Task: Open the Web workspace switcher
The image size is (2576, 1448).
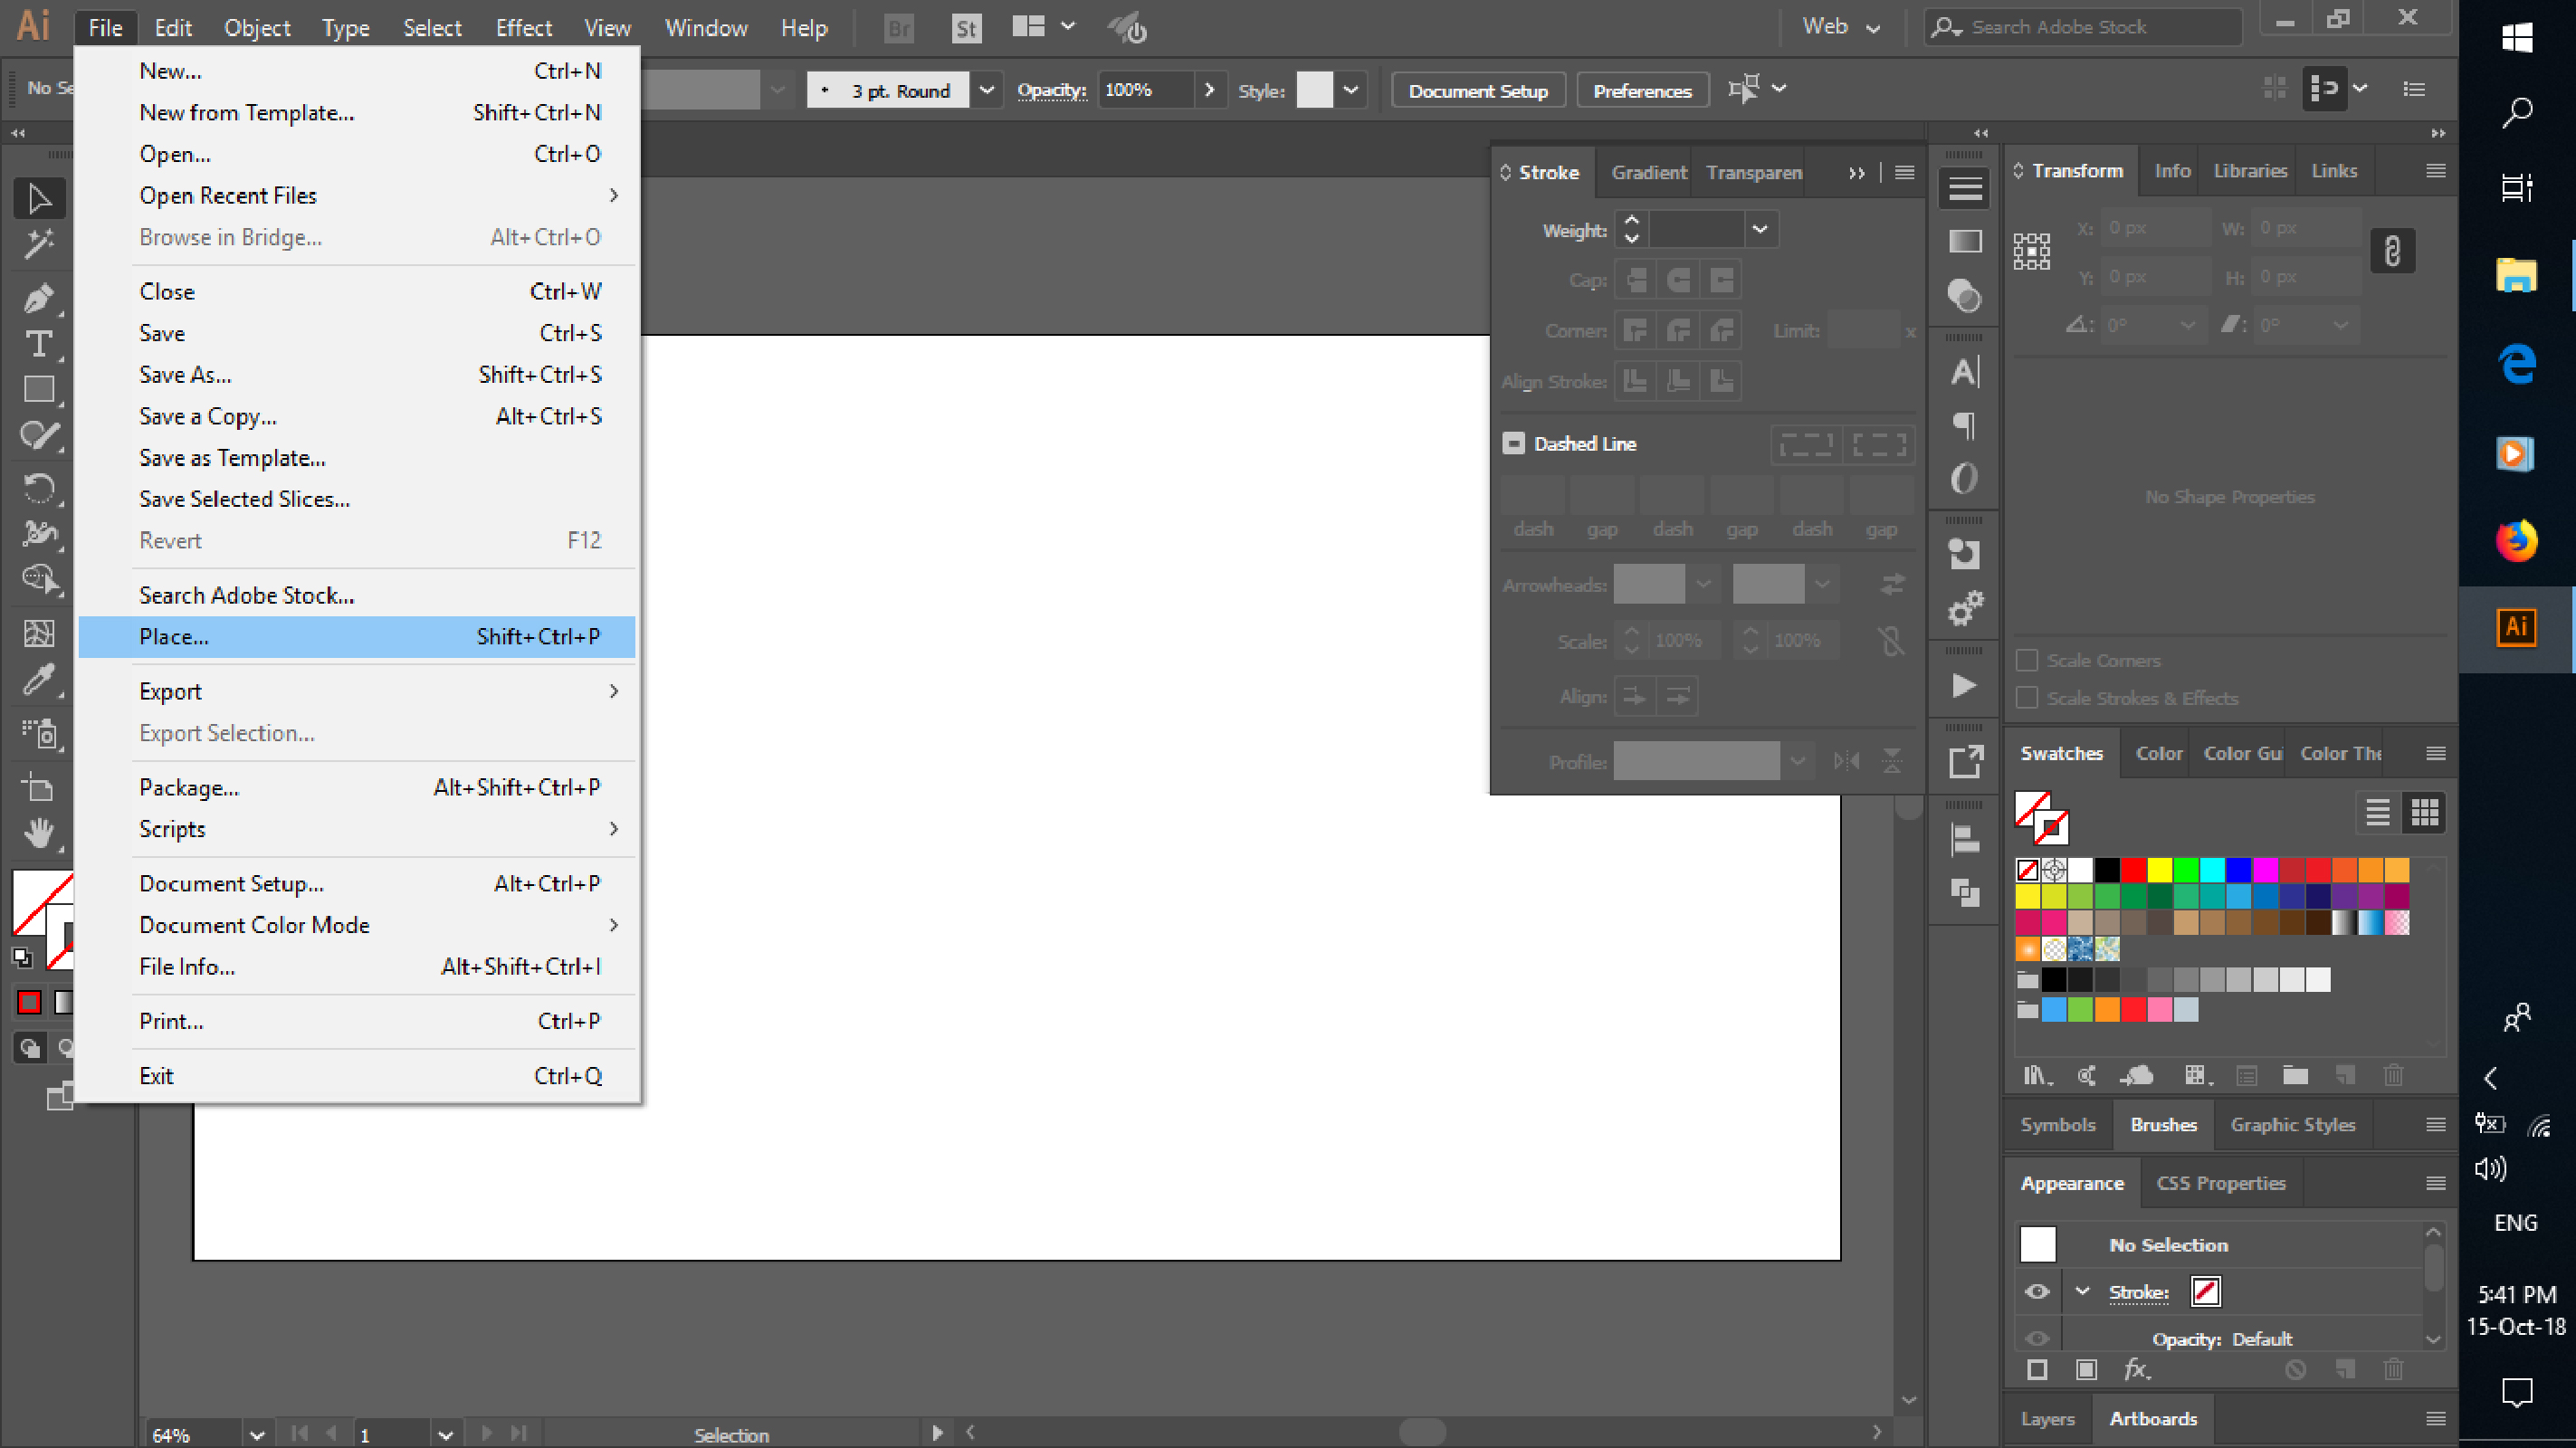Action: (1842, 27)
